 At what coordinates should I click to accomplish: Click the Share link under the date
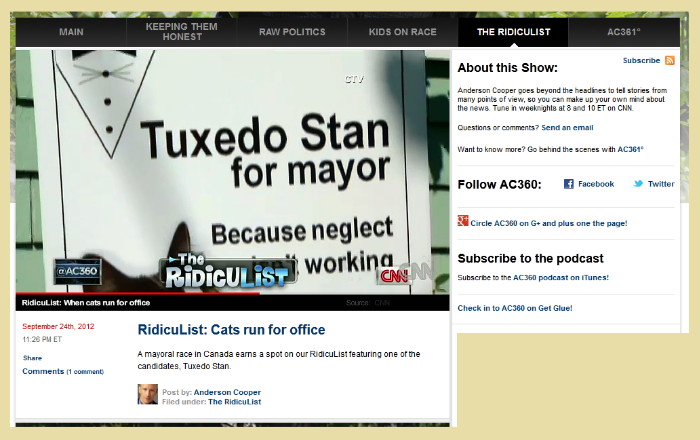[x=32, y=358]
